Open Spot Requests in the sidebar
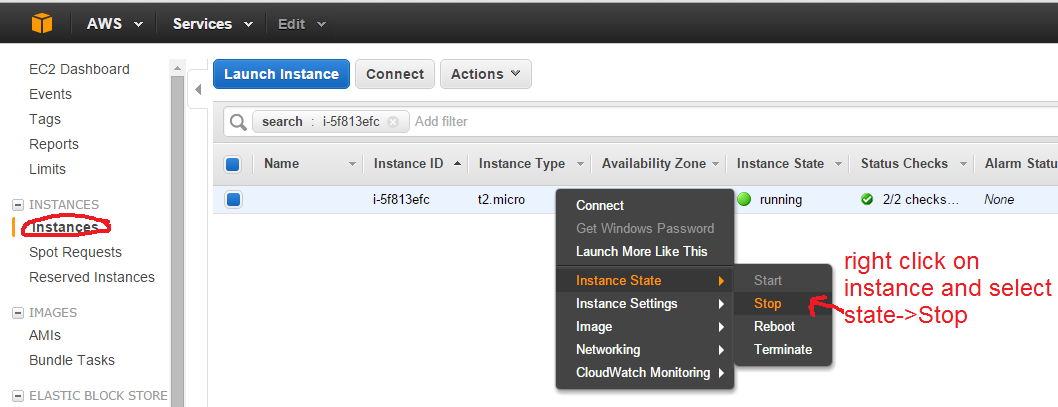This screenshot has height=407, width=1058. (75, 252)
